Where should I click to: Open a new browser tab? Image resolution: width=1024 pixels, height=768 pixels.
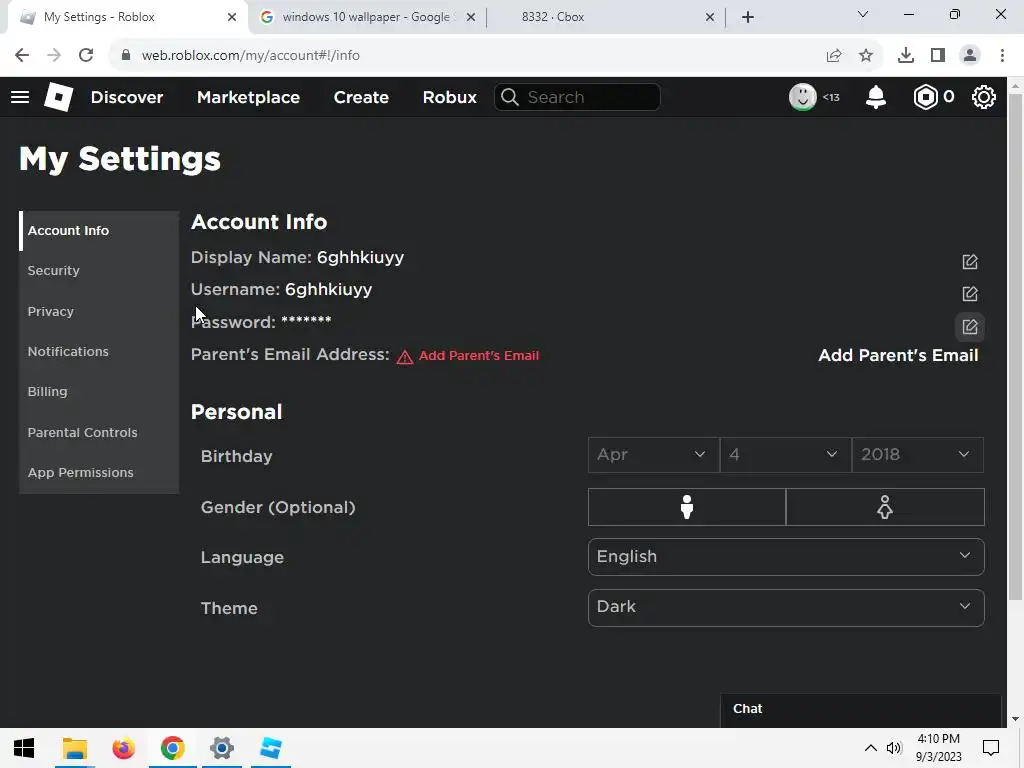click(x=748, y=17)
